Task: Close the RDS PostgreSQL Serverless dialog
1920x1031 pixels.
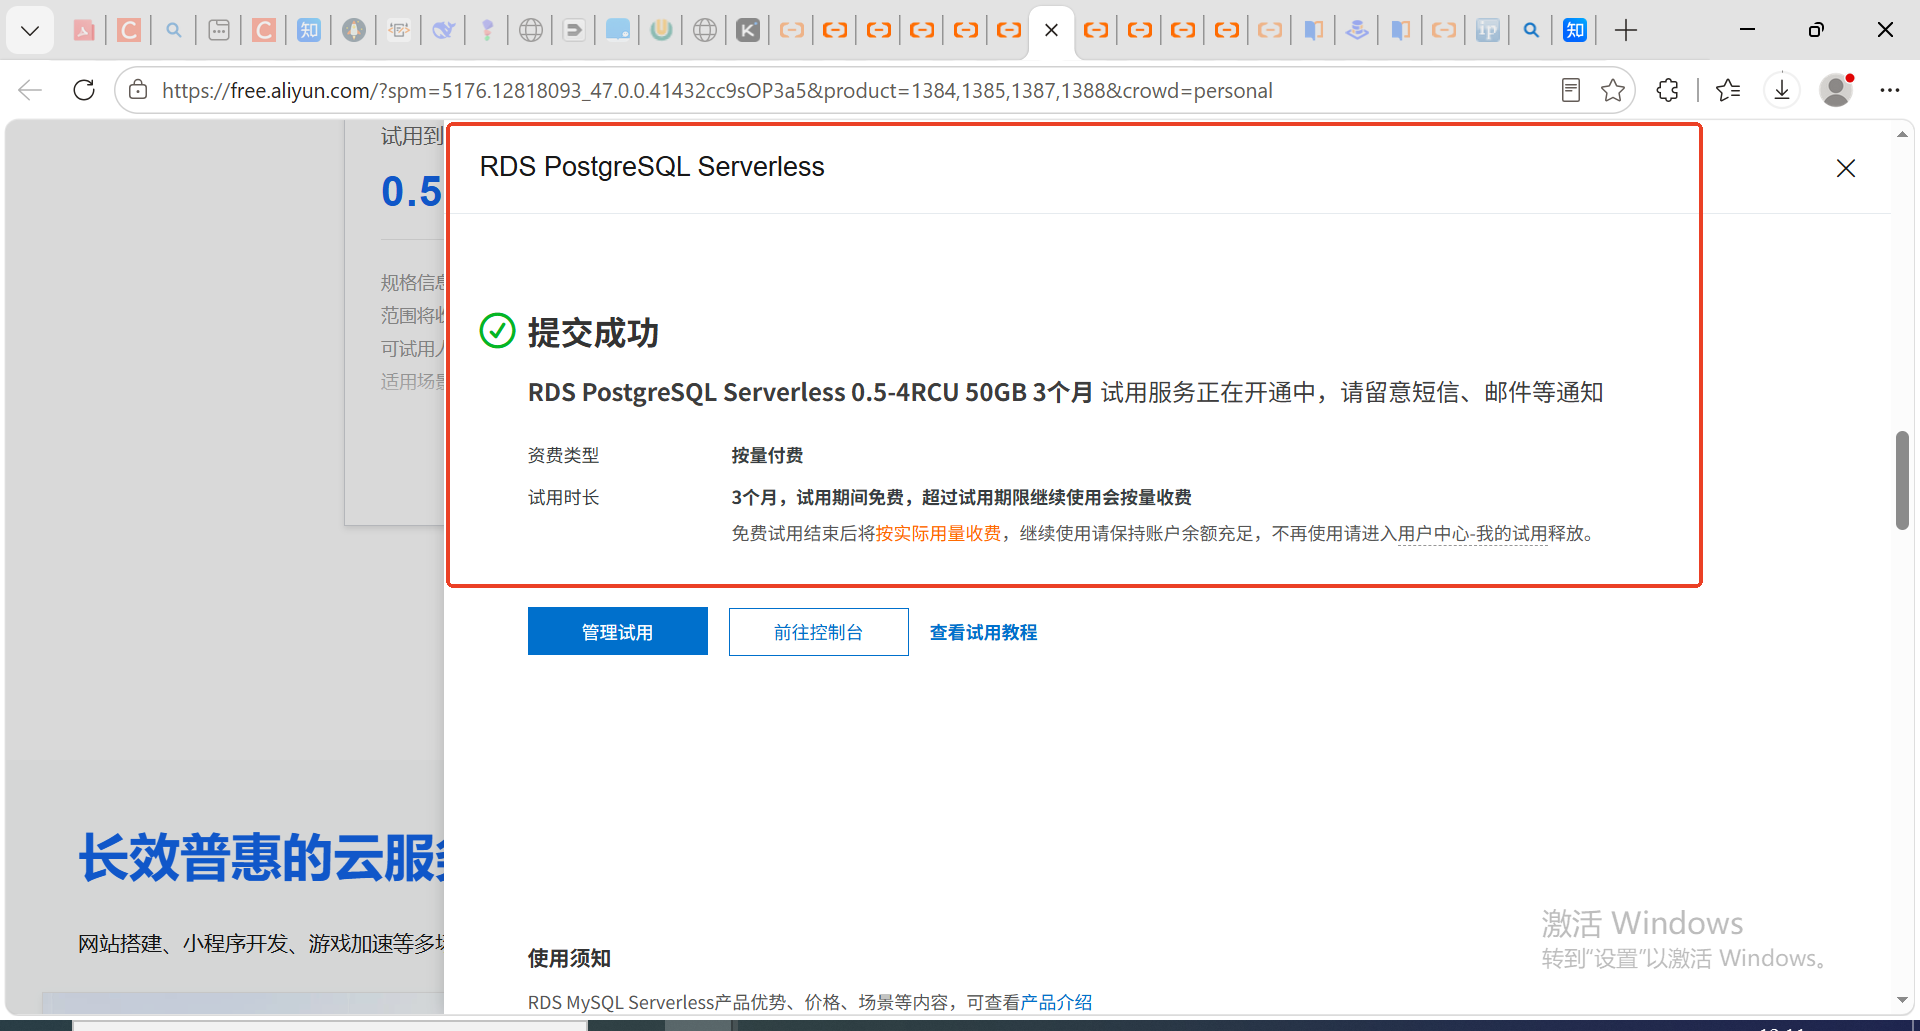Action: [1846, 168]
